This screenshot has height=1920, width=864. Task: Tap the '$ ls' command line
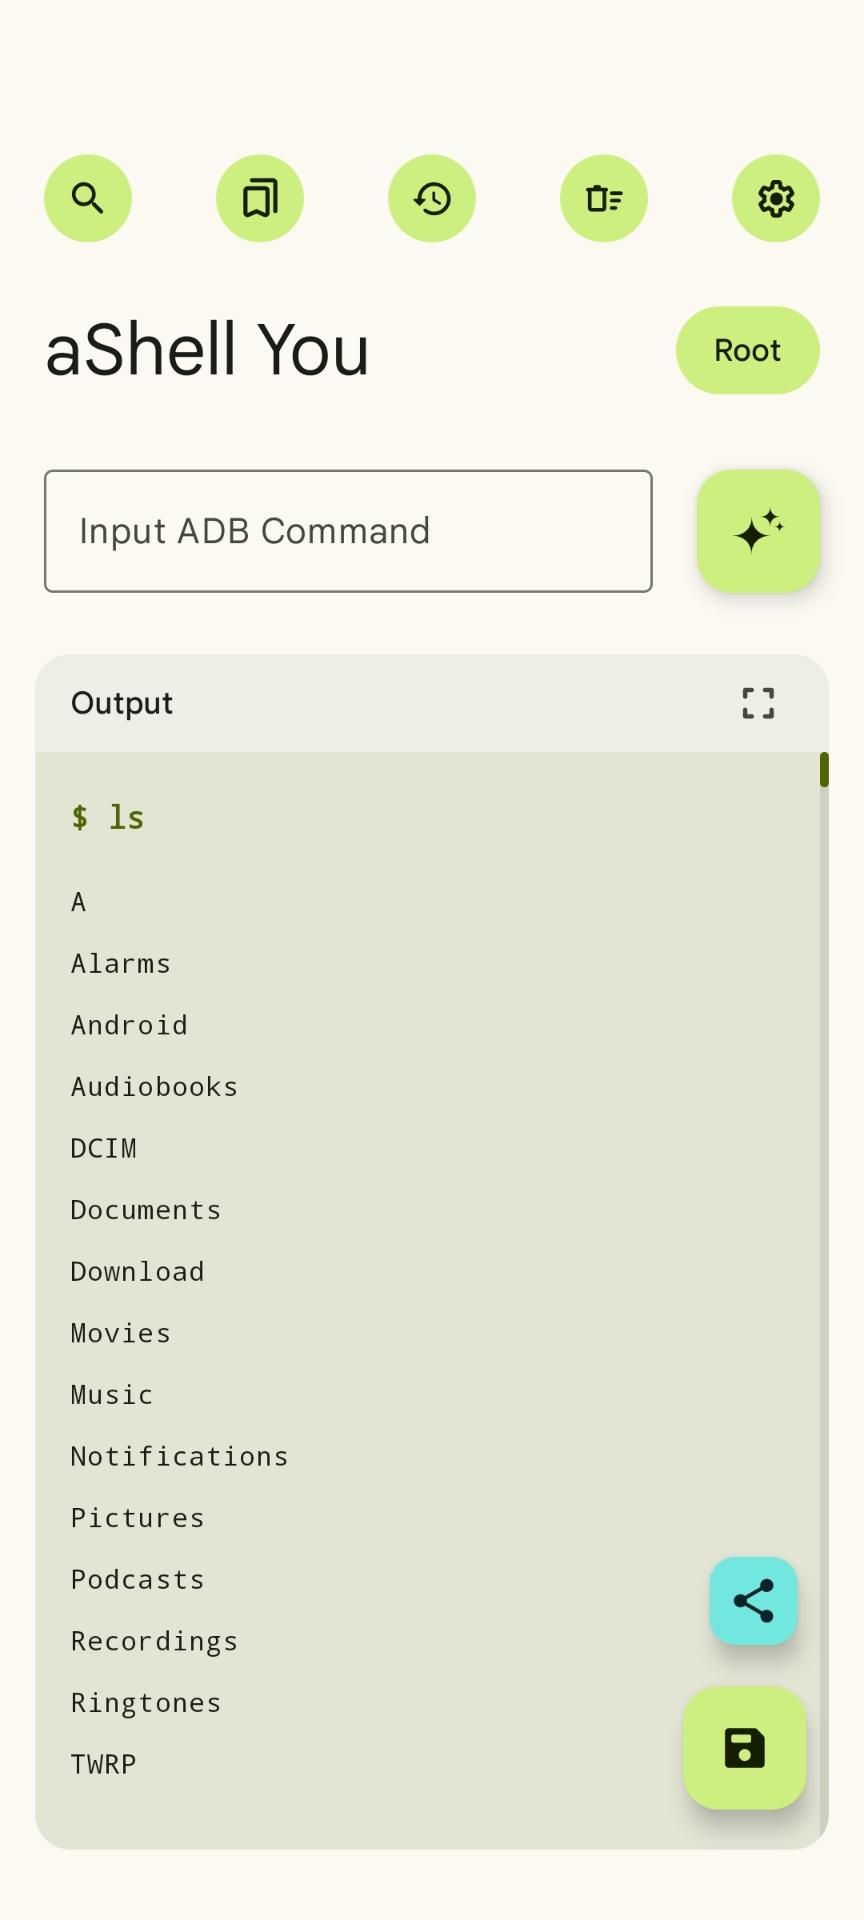pos(108,817)
